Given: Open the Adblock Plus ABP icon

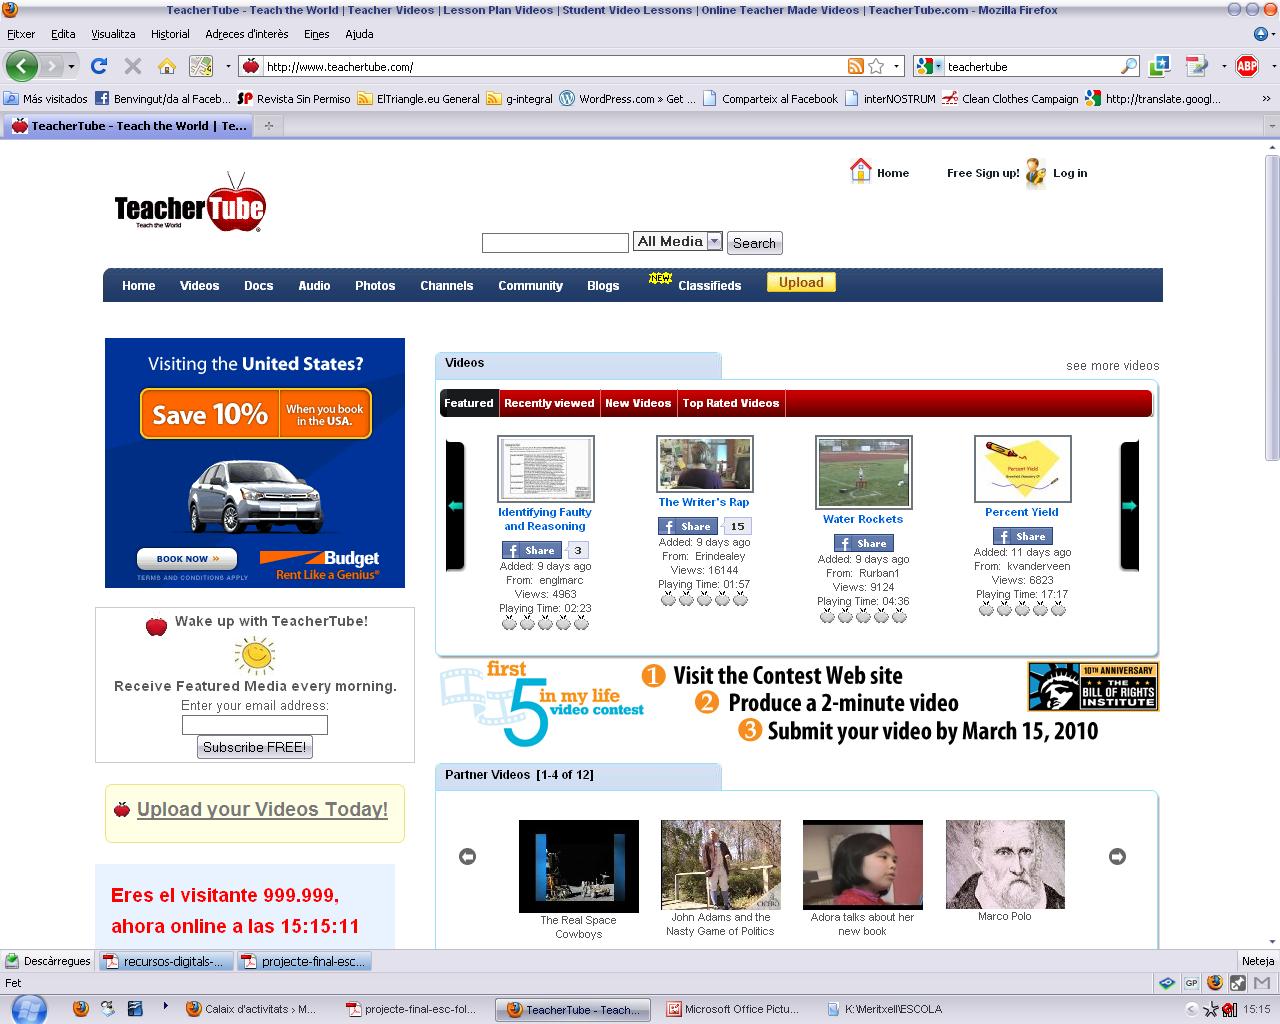Looking at the screenshot, I should point(1247,66).
